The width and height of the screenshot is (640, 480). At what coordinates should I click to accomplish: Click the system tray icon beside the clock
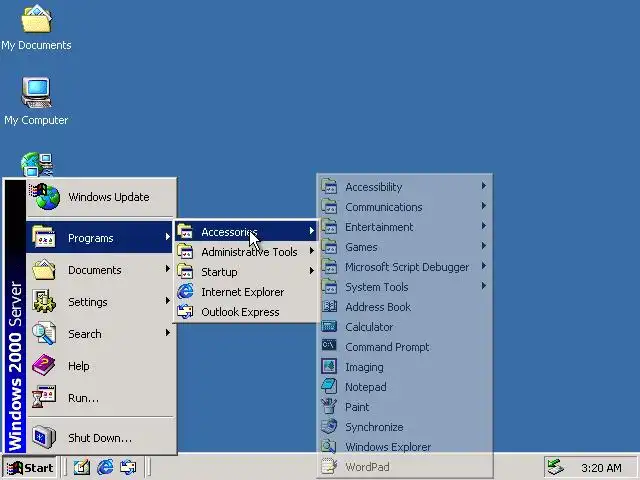555,467
